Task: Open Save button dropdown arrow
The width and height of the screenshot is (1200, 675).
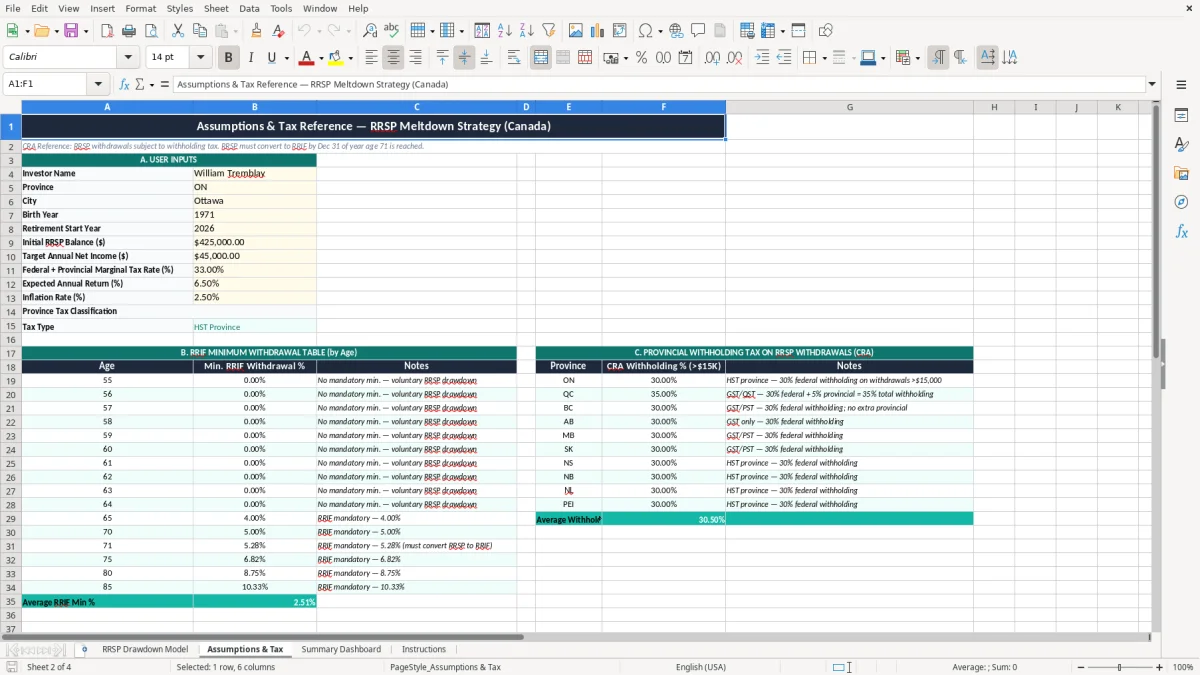Action: pos(85,31)
